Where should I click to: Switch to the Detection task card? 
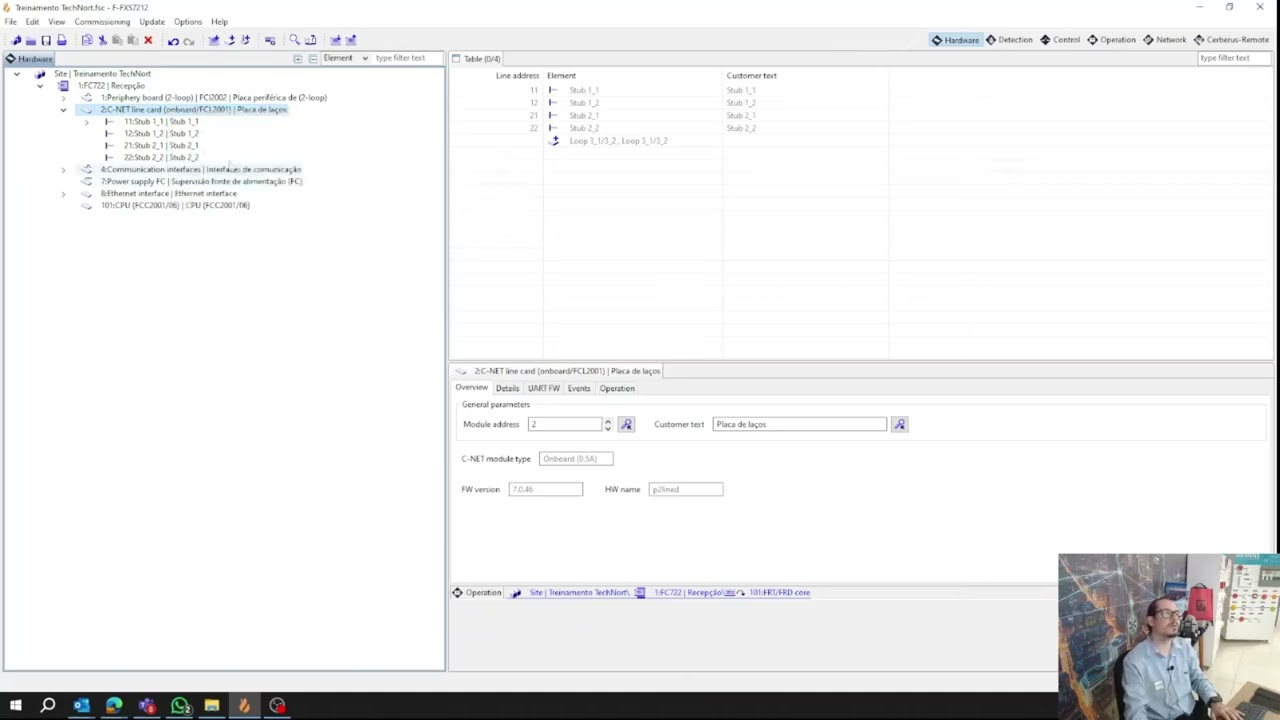[1009, 40]
